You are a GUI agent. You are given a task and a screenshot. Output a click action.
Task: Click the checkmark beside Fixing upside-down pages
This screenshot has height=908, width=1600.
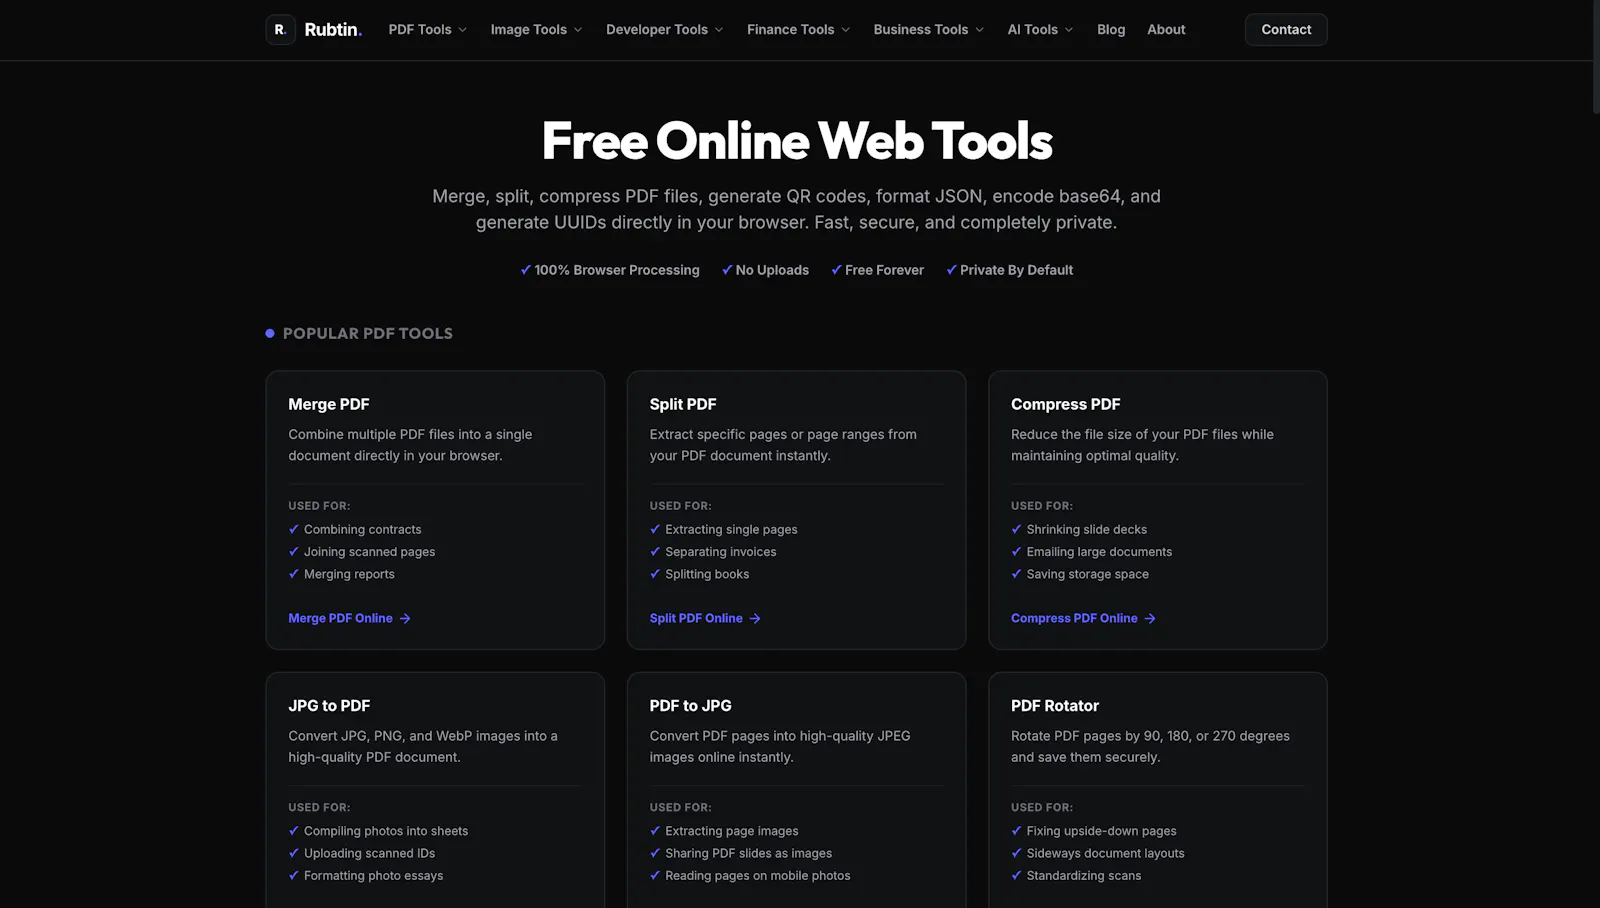click(1016, 831)
